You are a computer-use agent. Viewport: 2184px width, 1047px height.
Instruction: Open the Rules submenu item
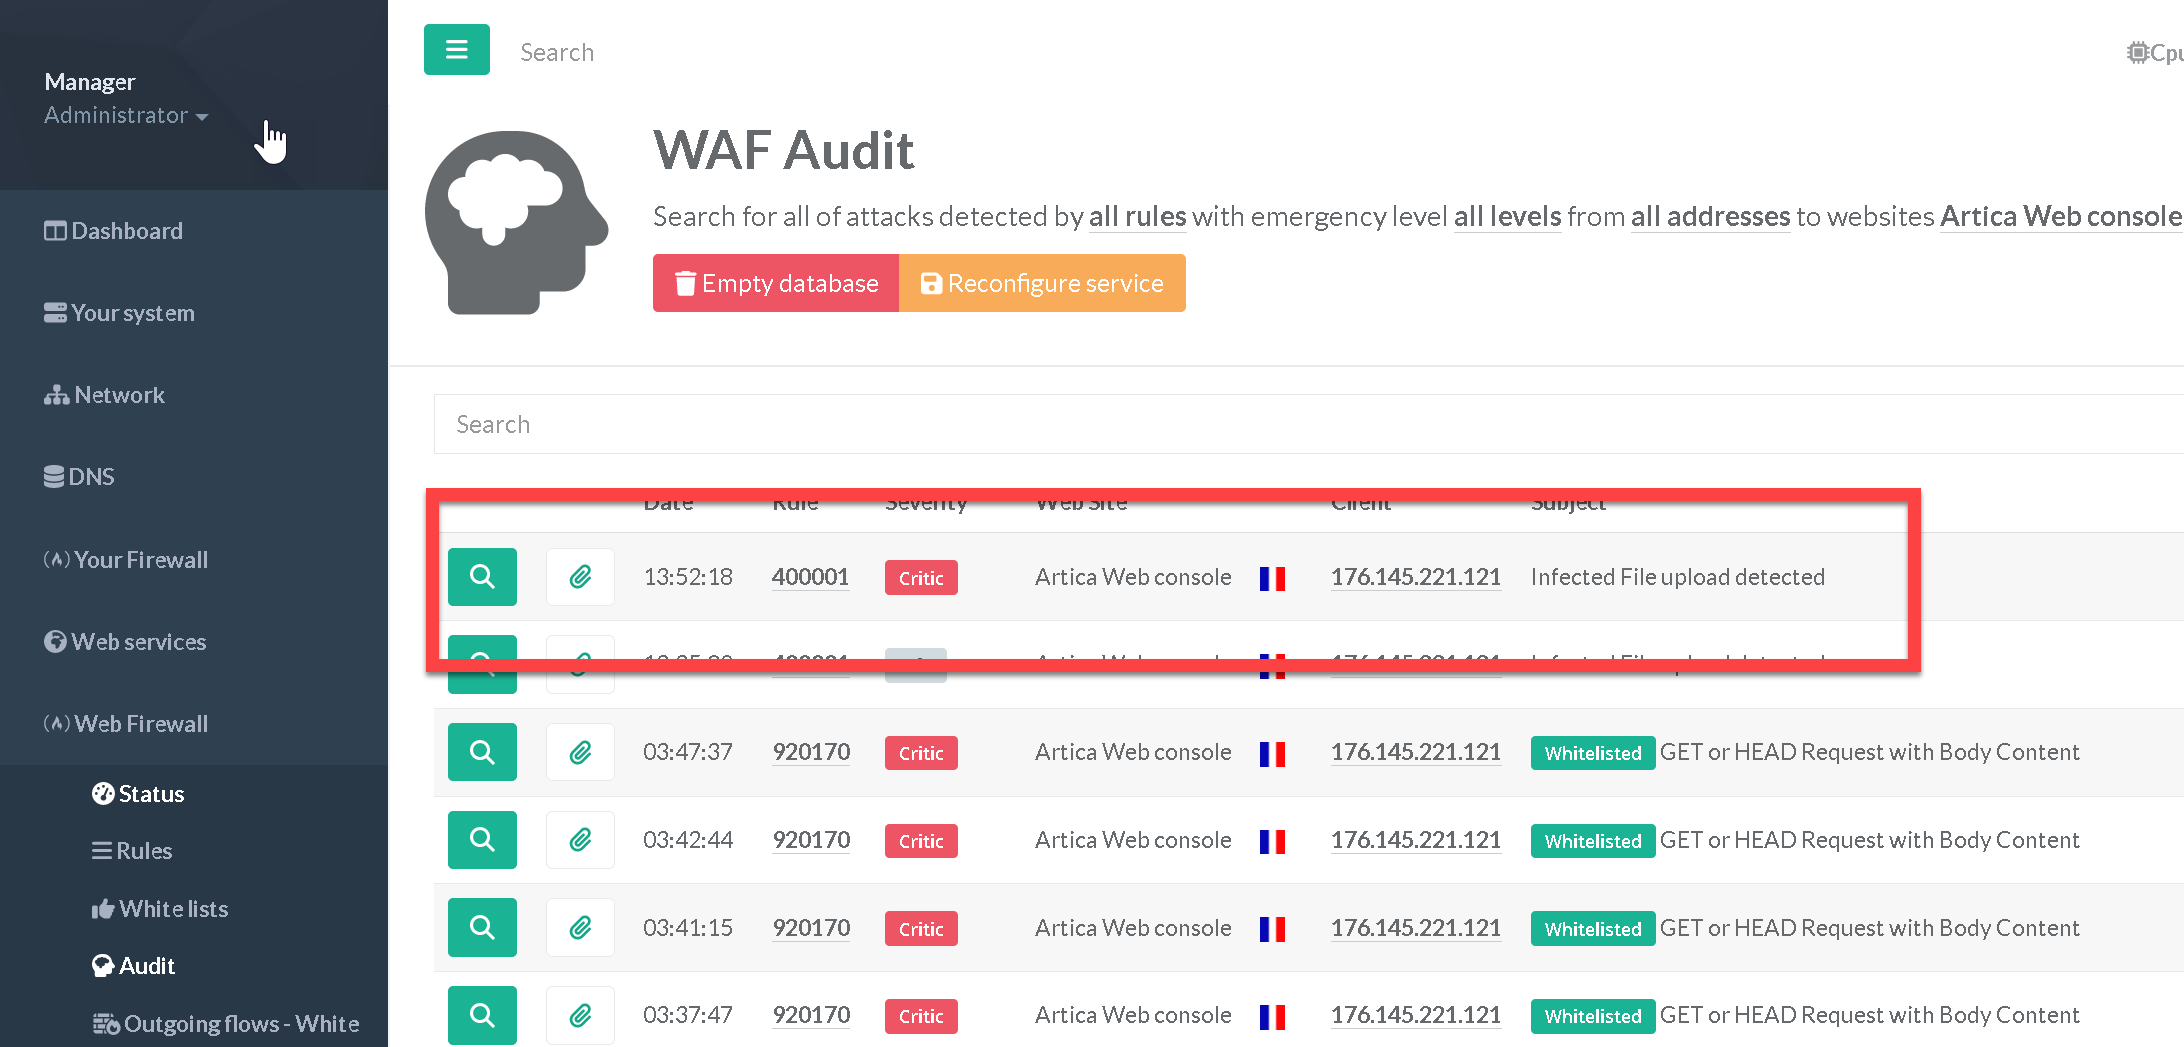pos(144,851)
